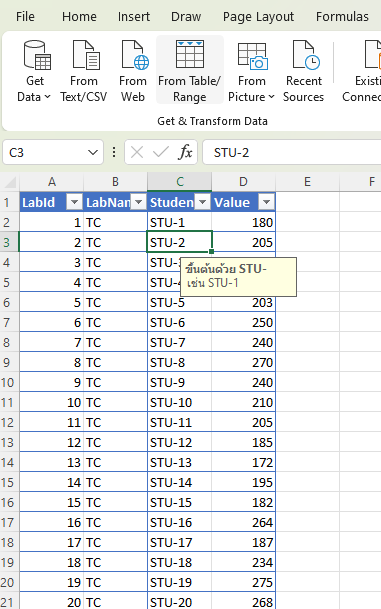Select Value cell 275
The width and height of the screenshot is (381, 609).
[x=244, y=583]
